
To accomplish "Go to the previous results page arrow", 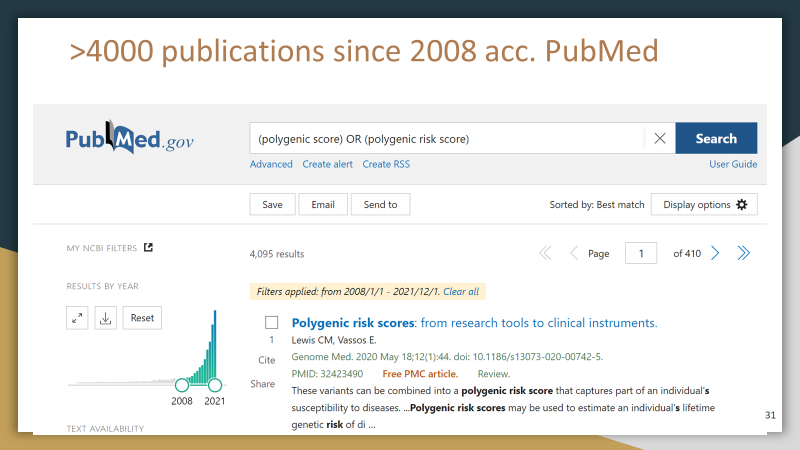I will tap(573, 253).
